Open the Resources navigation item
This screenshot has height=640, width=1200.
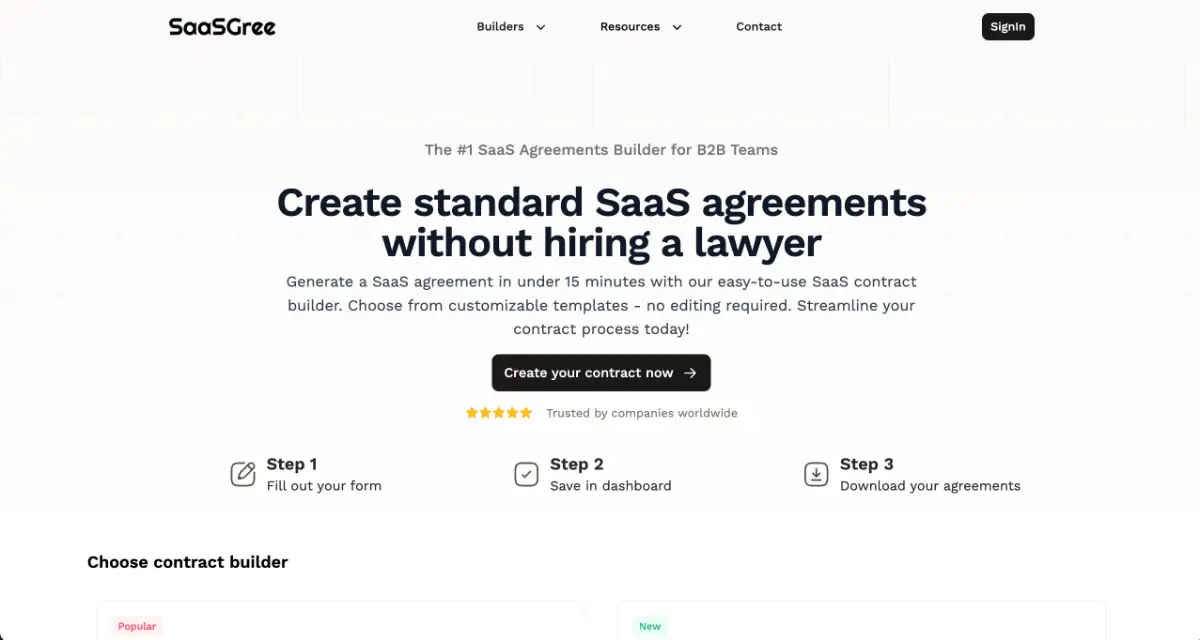coord(632,27)
